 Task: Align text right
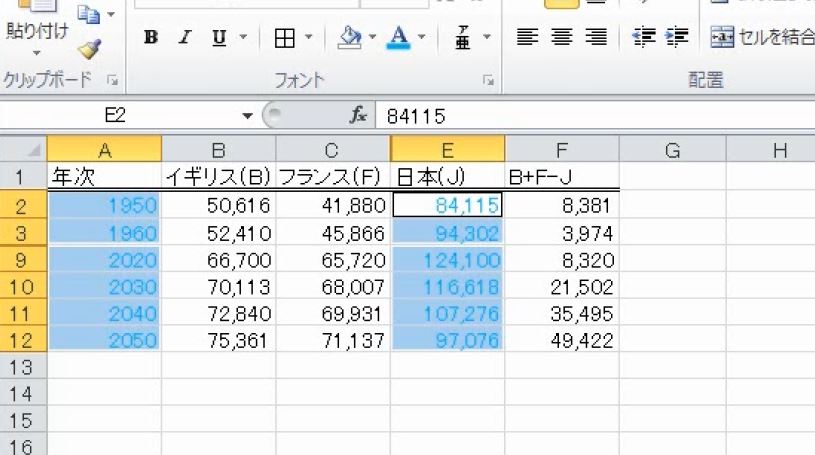click(x=596, y=36)
